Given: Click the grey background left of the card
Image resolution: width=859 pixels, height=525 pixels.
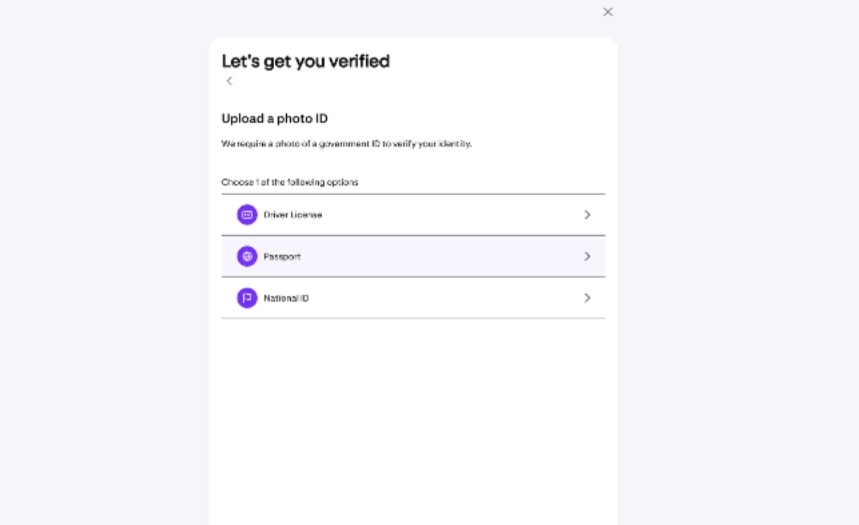Looking at the screenshot, I should tap(104, 263).
